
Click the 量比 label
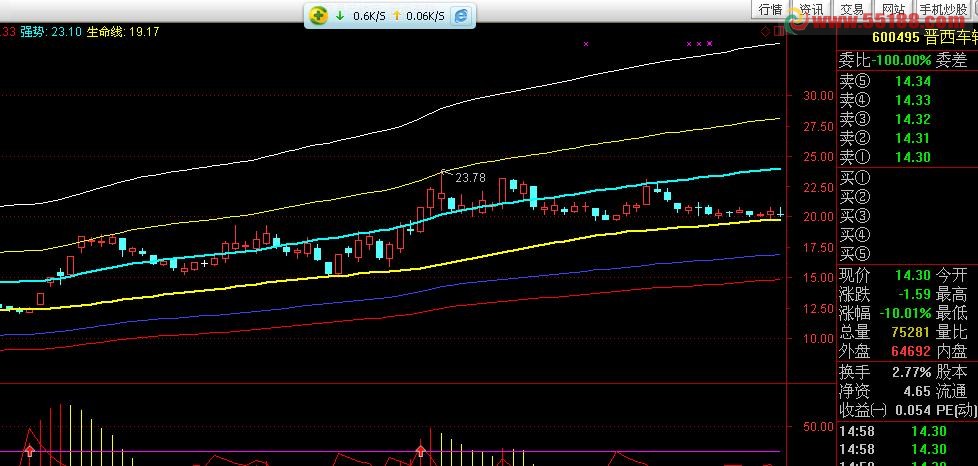click(x=952, y=332)
